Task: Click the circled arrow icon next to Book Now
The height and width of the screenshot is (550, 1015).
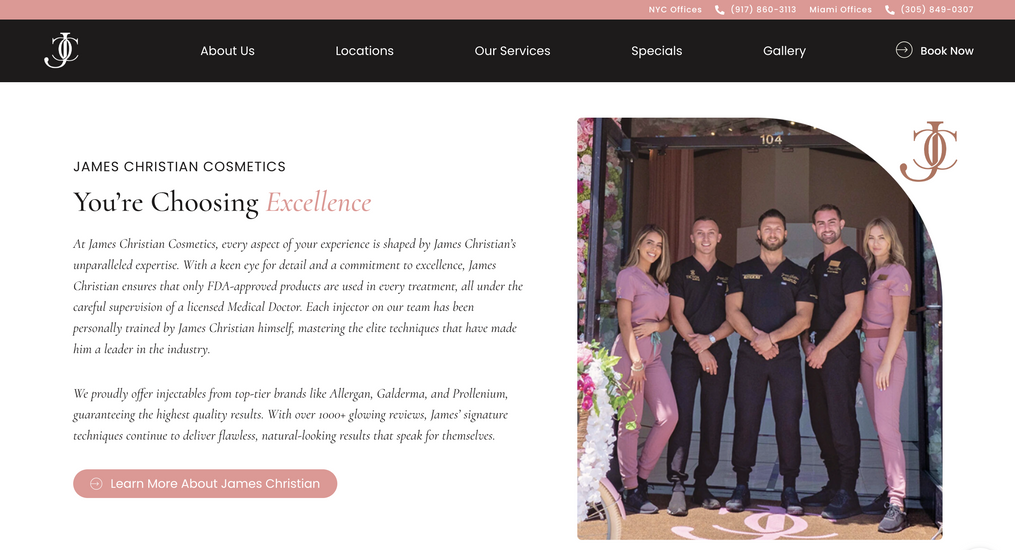Action: (x=904, y=50)
